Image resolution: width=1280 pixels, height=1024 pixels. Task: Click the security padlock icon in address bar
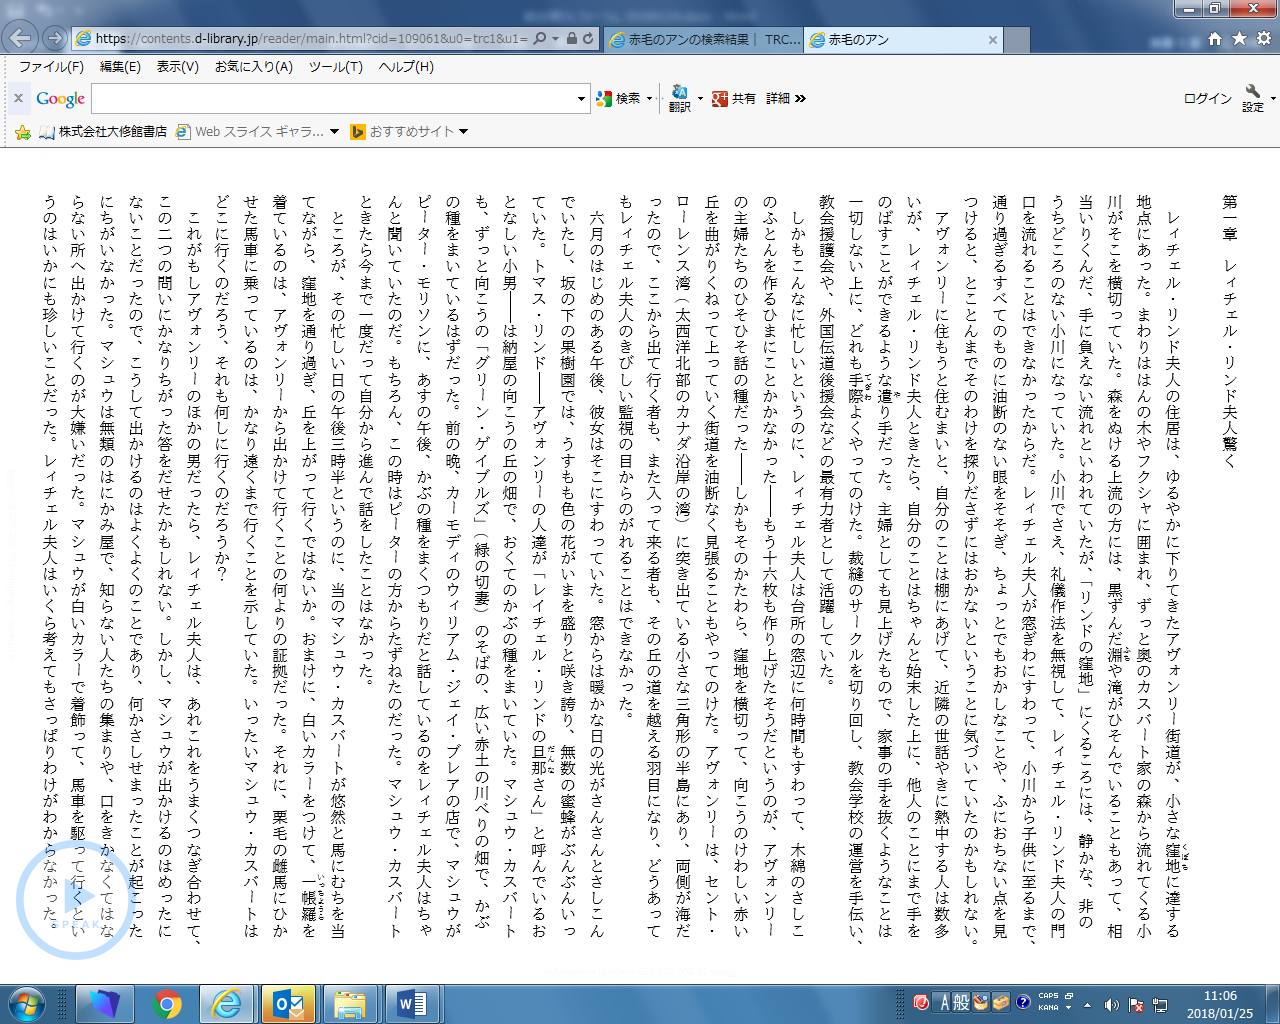click(x=571, y=39)
